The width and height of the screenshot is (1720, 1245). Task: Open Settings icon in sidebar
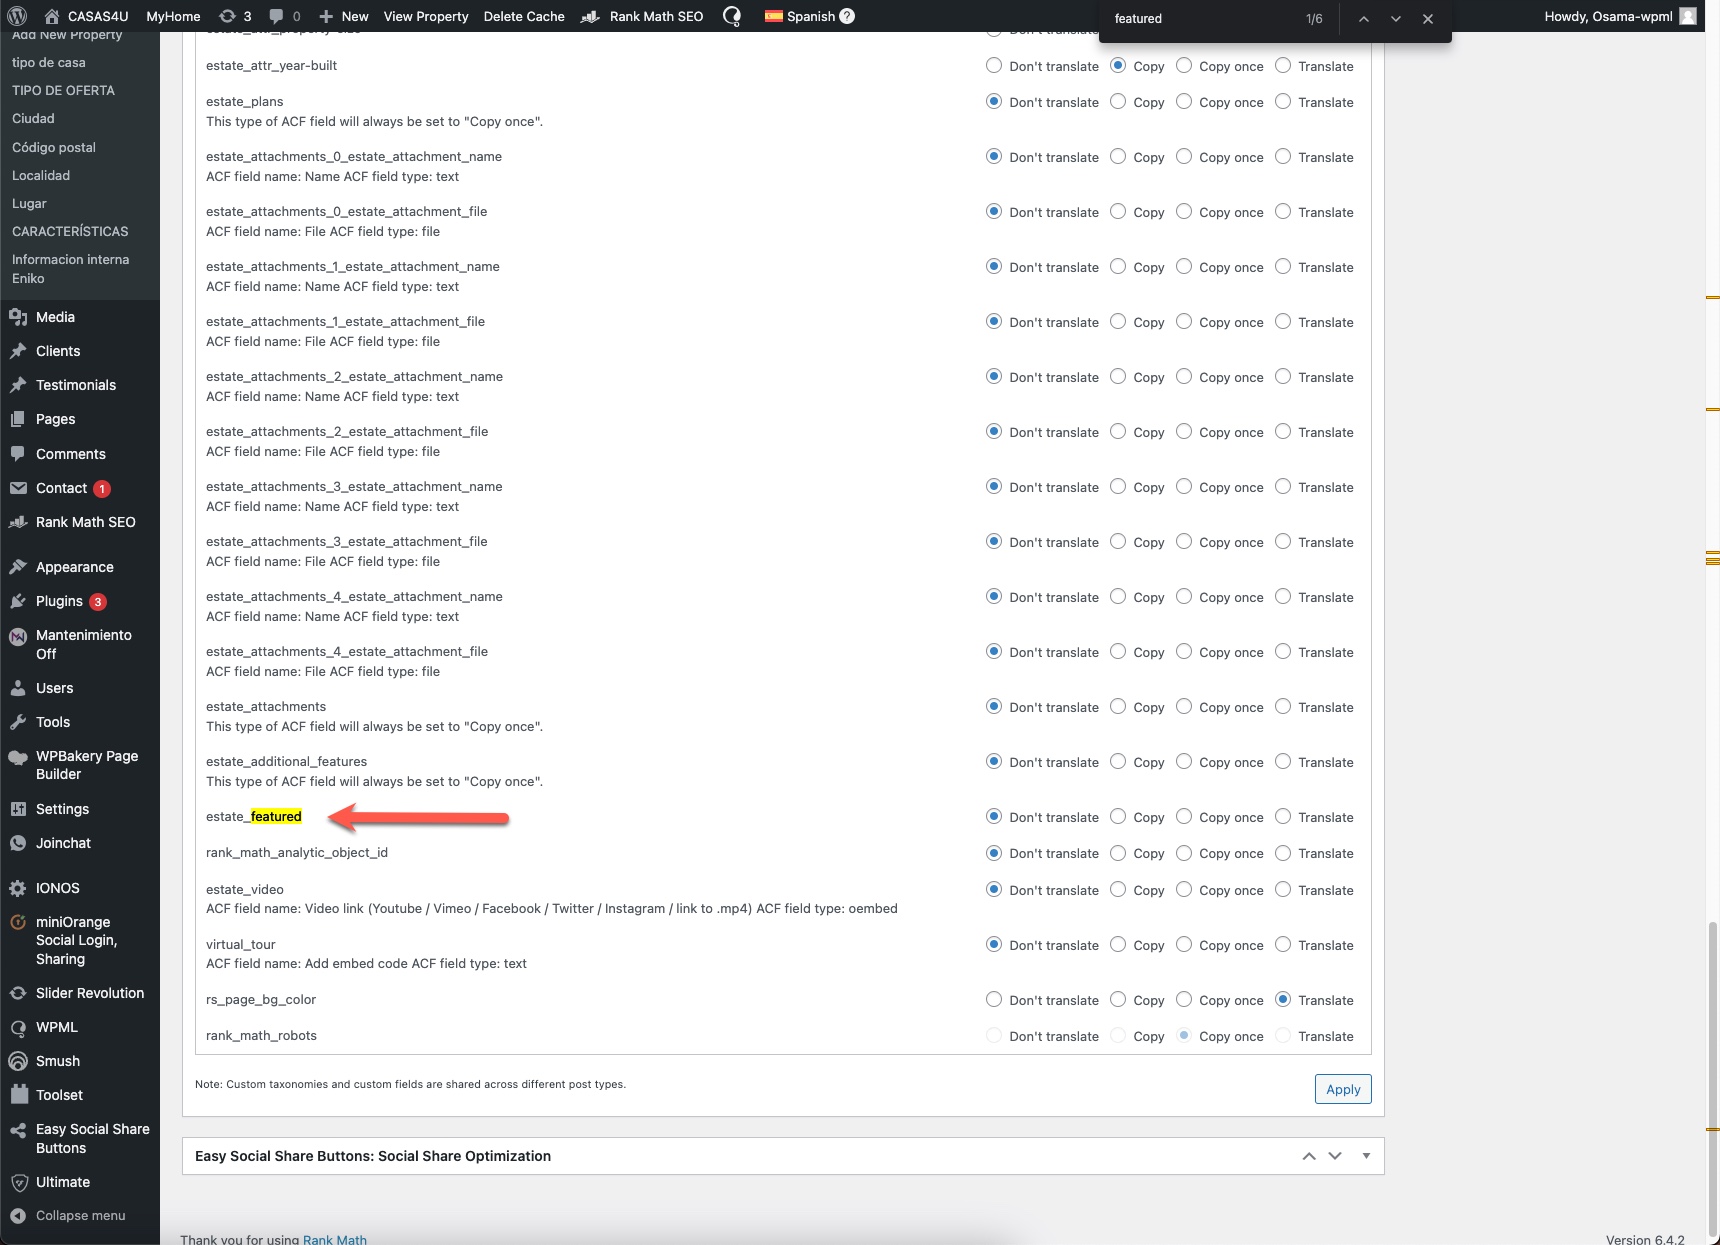[18, 809]
